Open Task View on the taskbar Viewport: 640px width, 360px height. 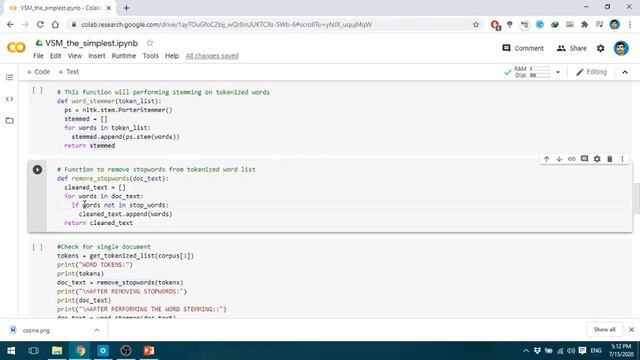tap(33, 351)
